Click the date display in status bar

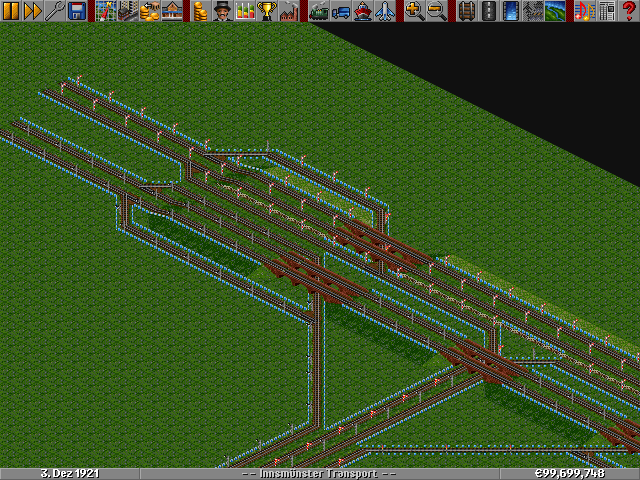70,473
